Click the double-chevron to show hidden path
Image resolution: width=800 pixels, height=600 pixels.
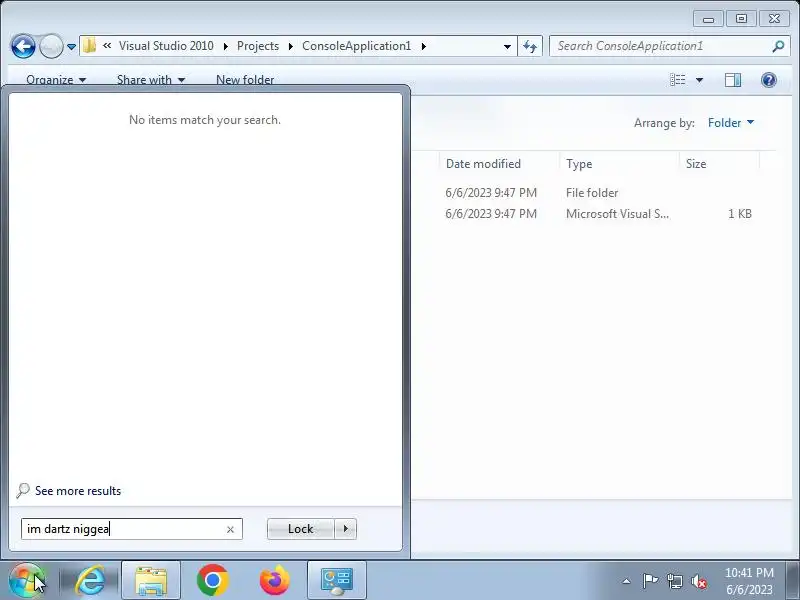click(107, 45)
